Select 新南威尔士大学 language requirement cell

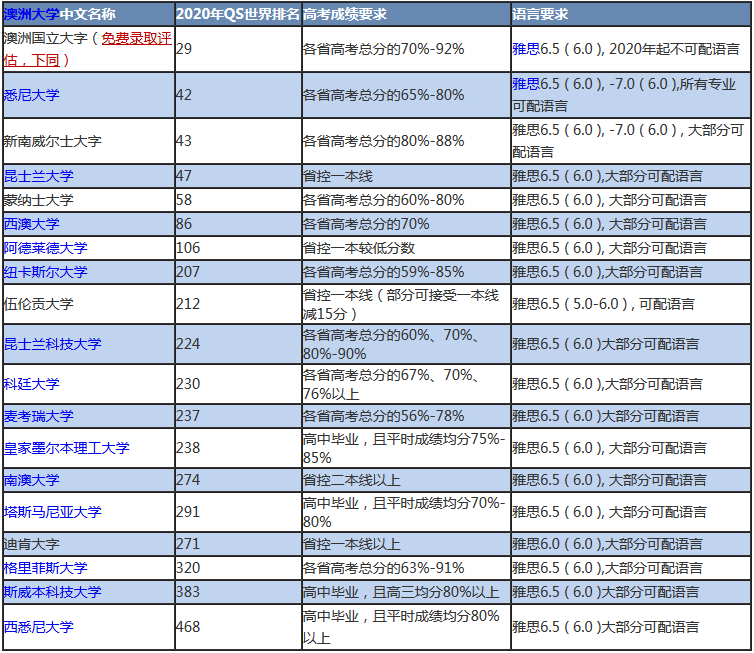[x=630, y=141]
